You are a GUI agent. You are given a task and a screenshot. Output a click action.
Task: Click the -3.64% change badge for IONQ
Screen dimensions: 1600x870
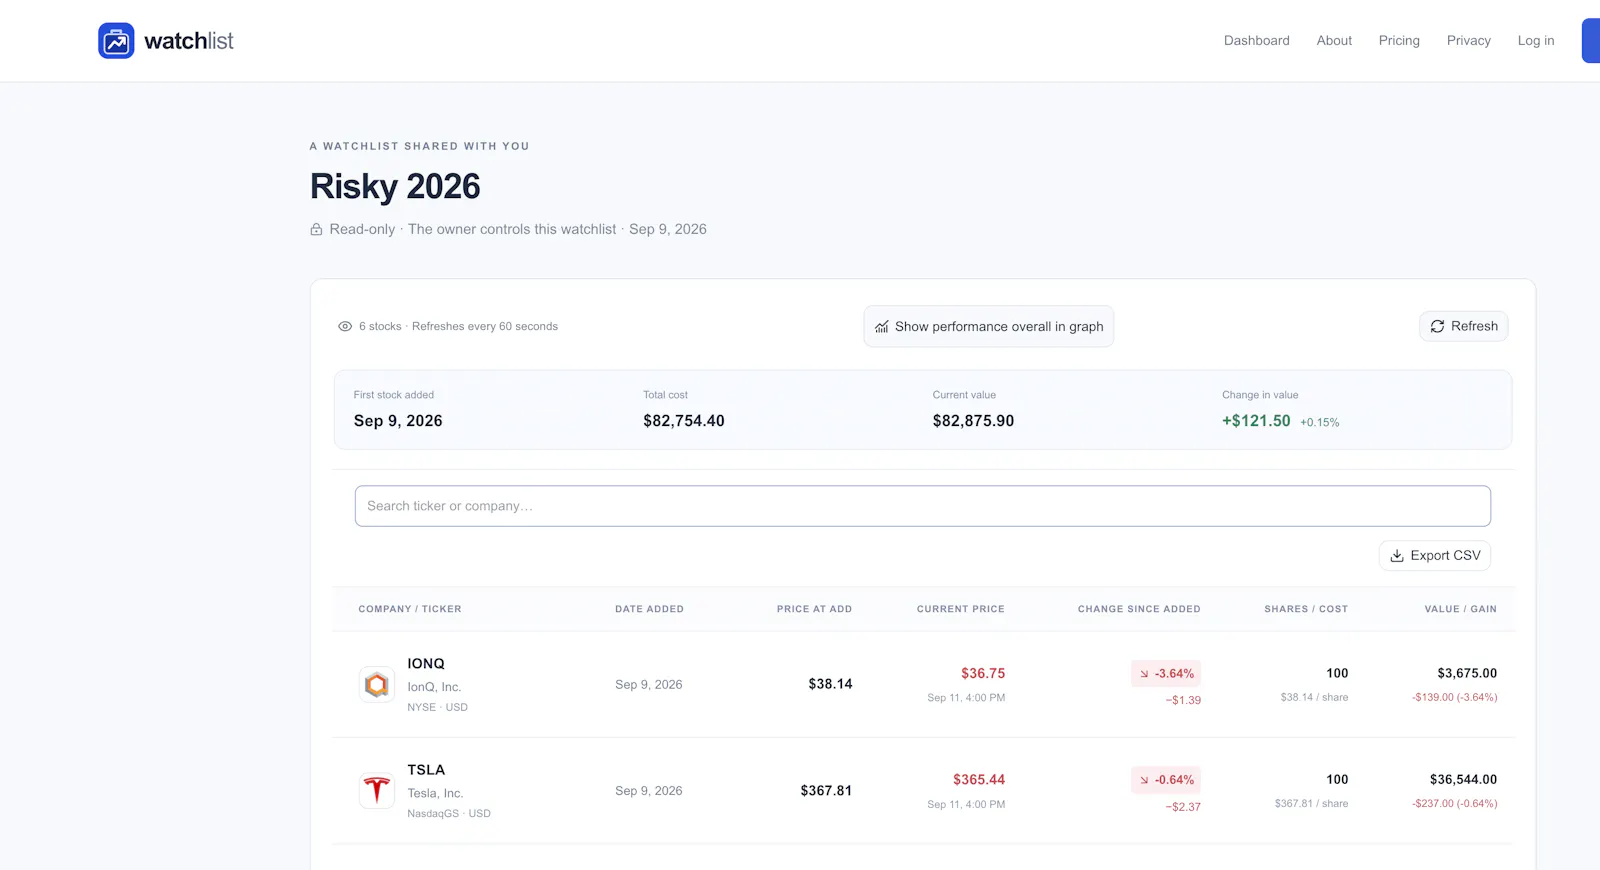point(1166,674)
